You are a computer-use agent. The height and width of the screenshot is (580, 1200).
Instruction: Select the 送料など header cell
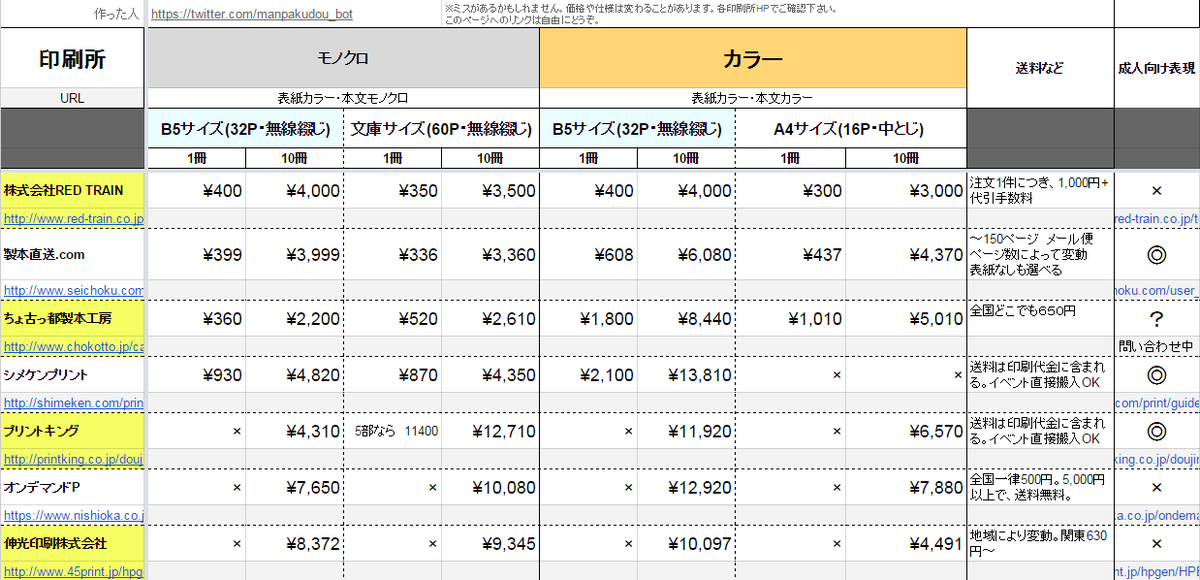pos(1040,68)
